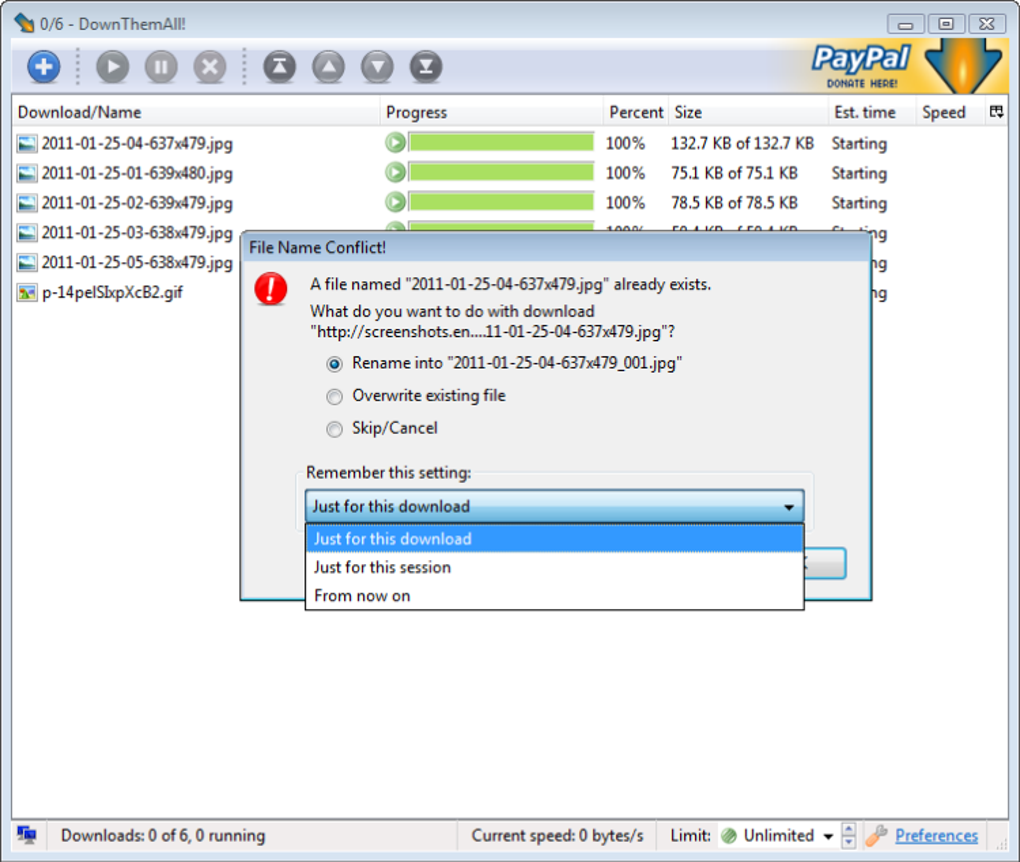Click the File Name Conflict! dialog title bar

coord(556,247)
